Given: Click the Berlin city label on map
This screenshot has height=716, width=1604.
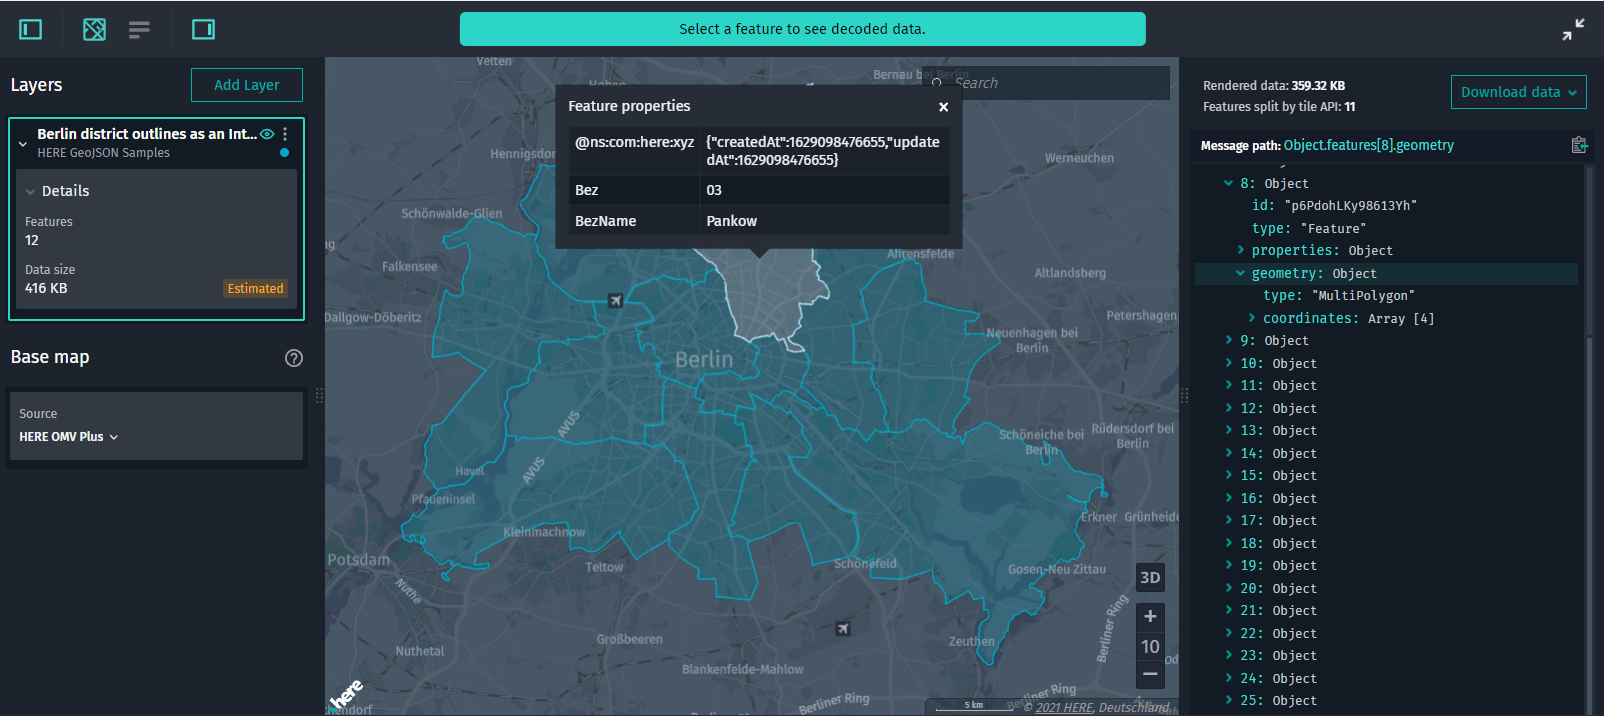Looking at the screenshot, I should pos(704,359).
